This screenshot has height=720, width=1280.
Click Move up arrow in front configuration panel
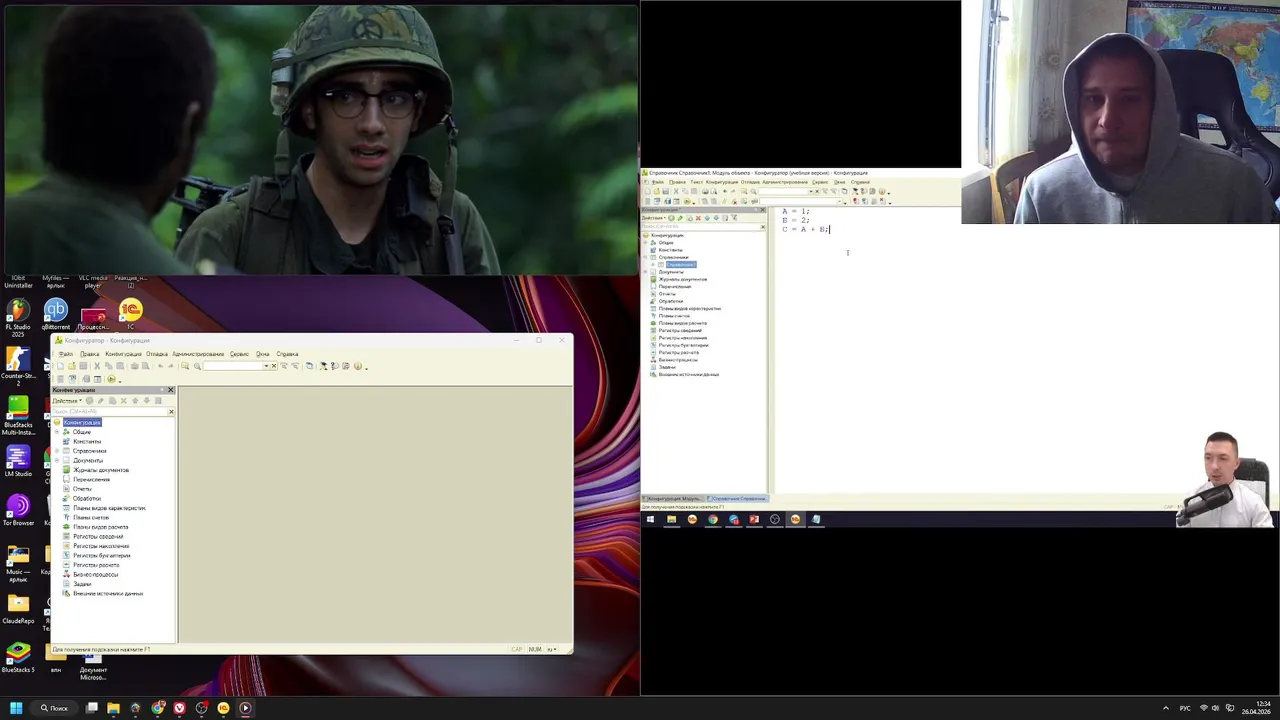point(135,400)
